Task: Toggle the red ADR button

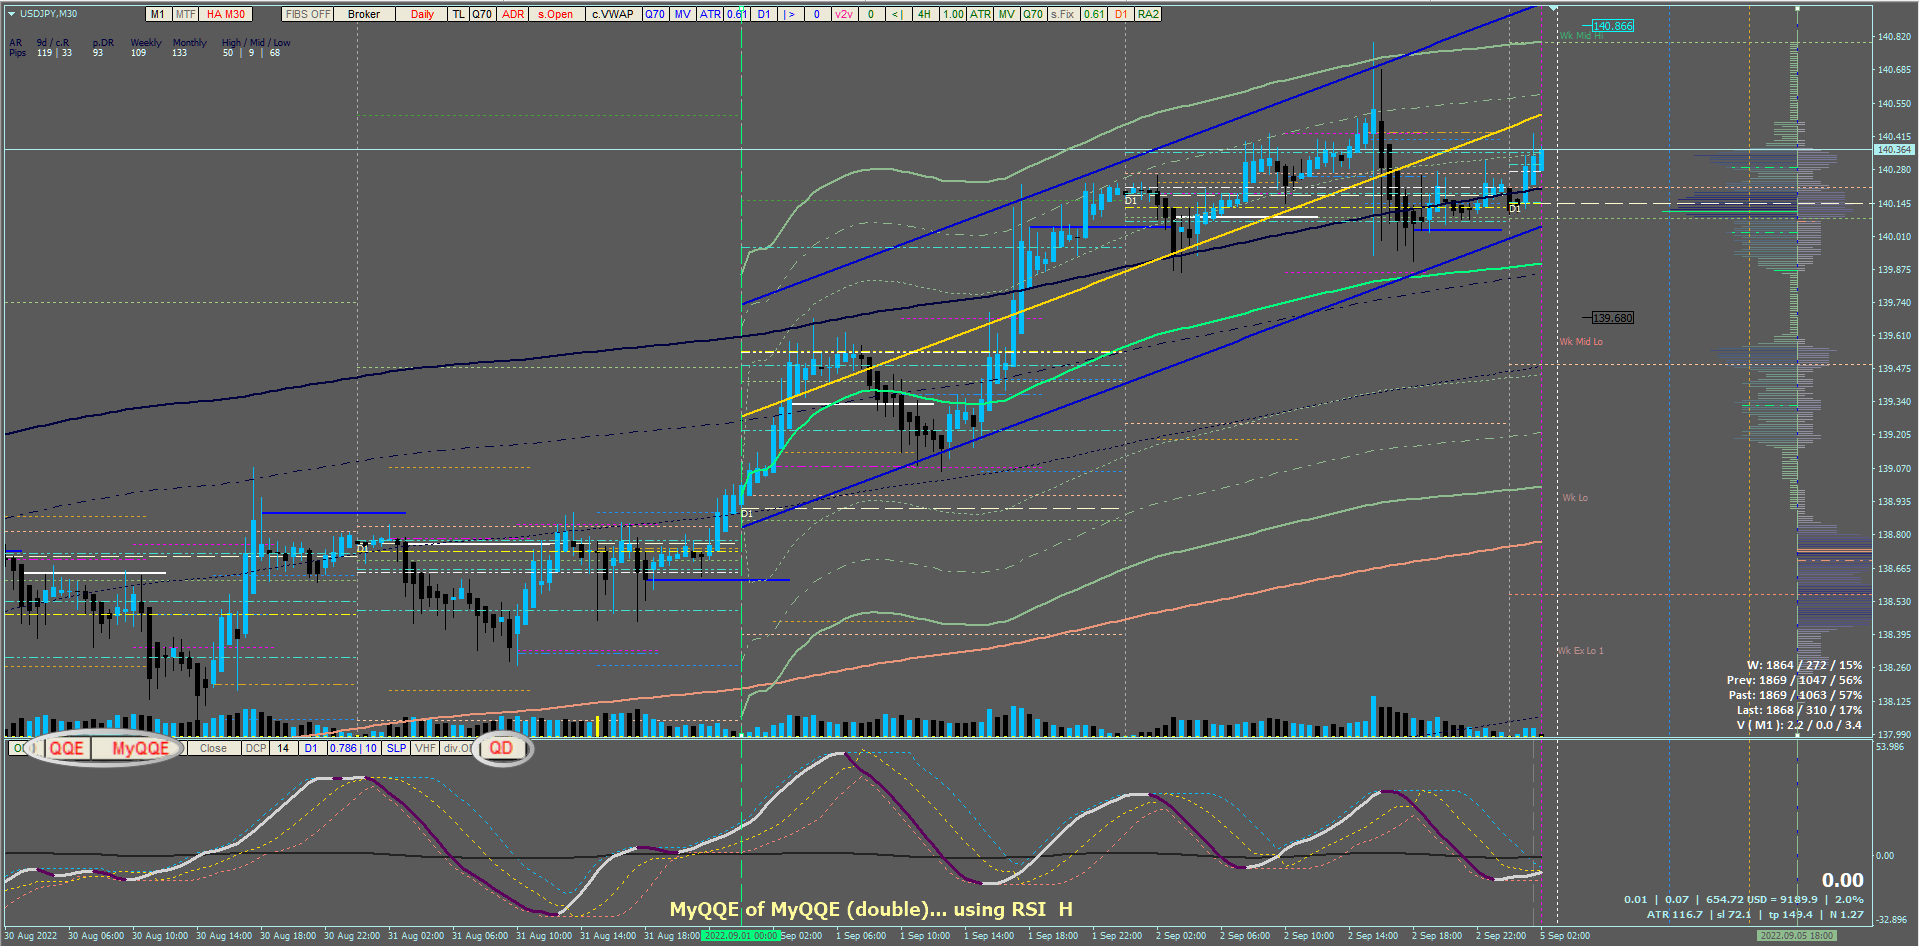Action: pyautogui.click(x=513, y=14)
